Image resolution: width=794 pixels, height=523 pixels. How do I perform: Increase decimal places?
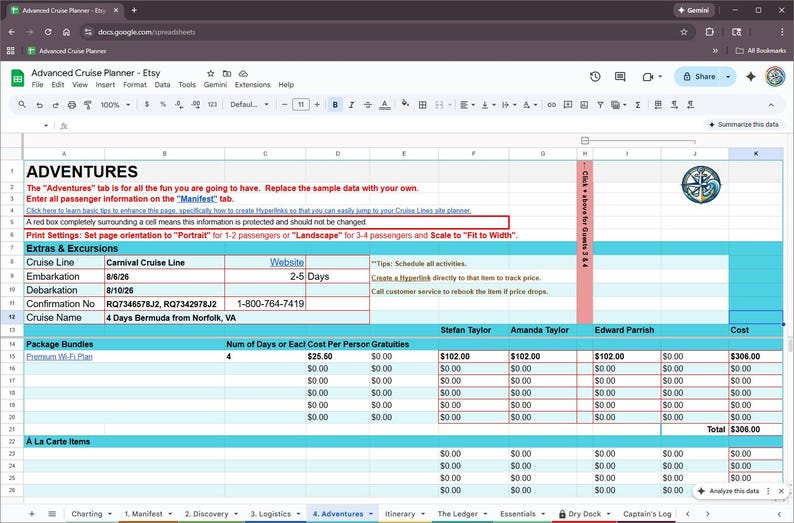pyautogui.click(x=196, y=104)
